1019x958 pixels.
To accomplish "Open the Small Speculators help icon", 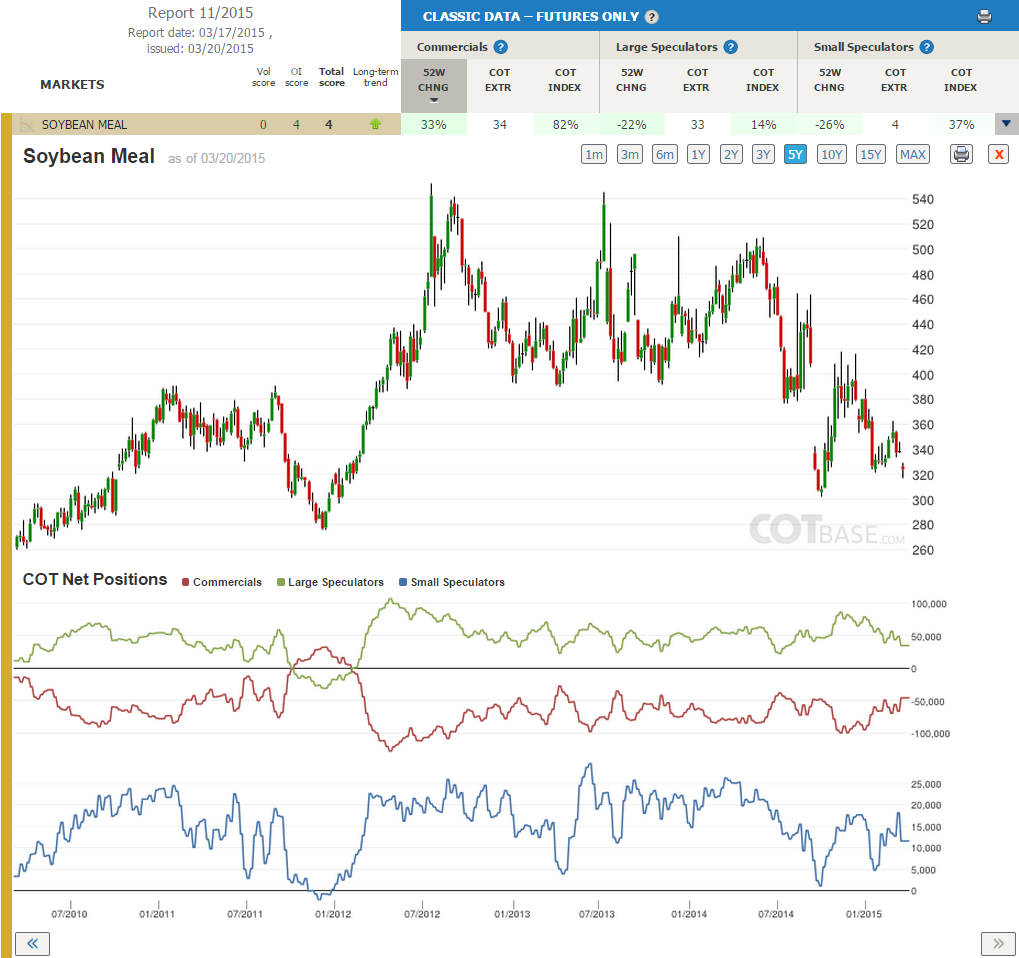I will pyautogui.click(x=927, y=47).
